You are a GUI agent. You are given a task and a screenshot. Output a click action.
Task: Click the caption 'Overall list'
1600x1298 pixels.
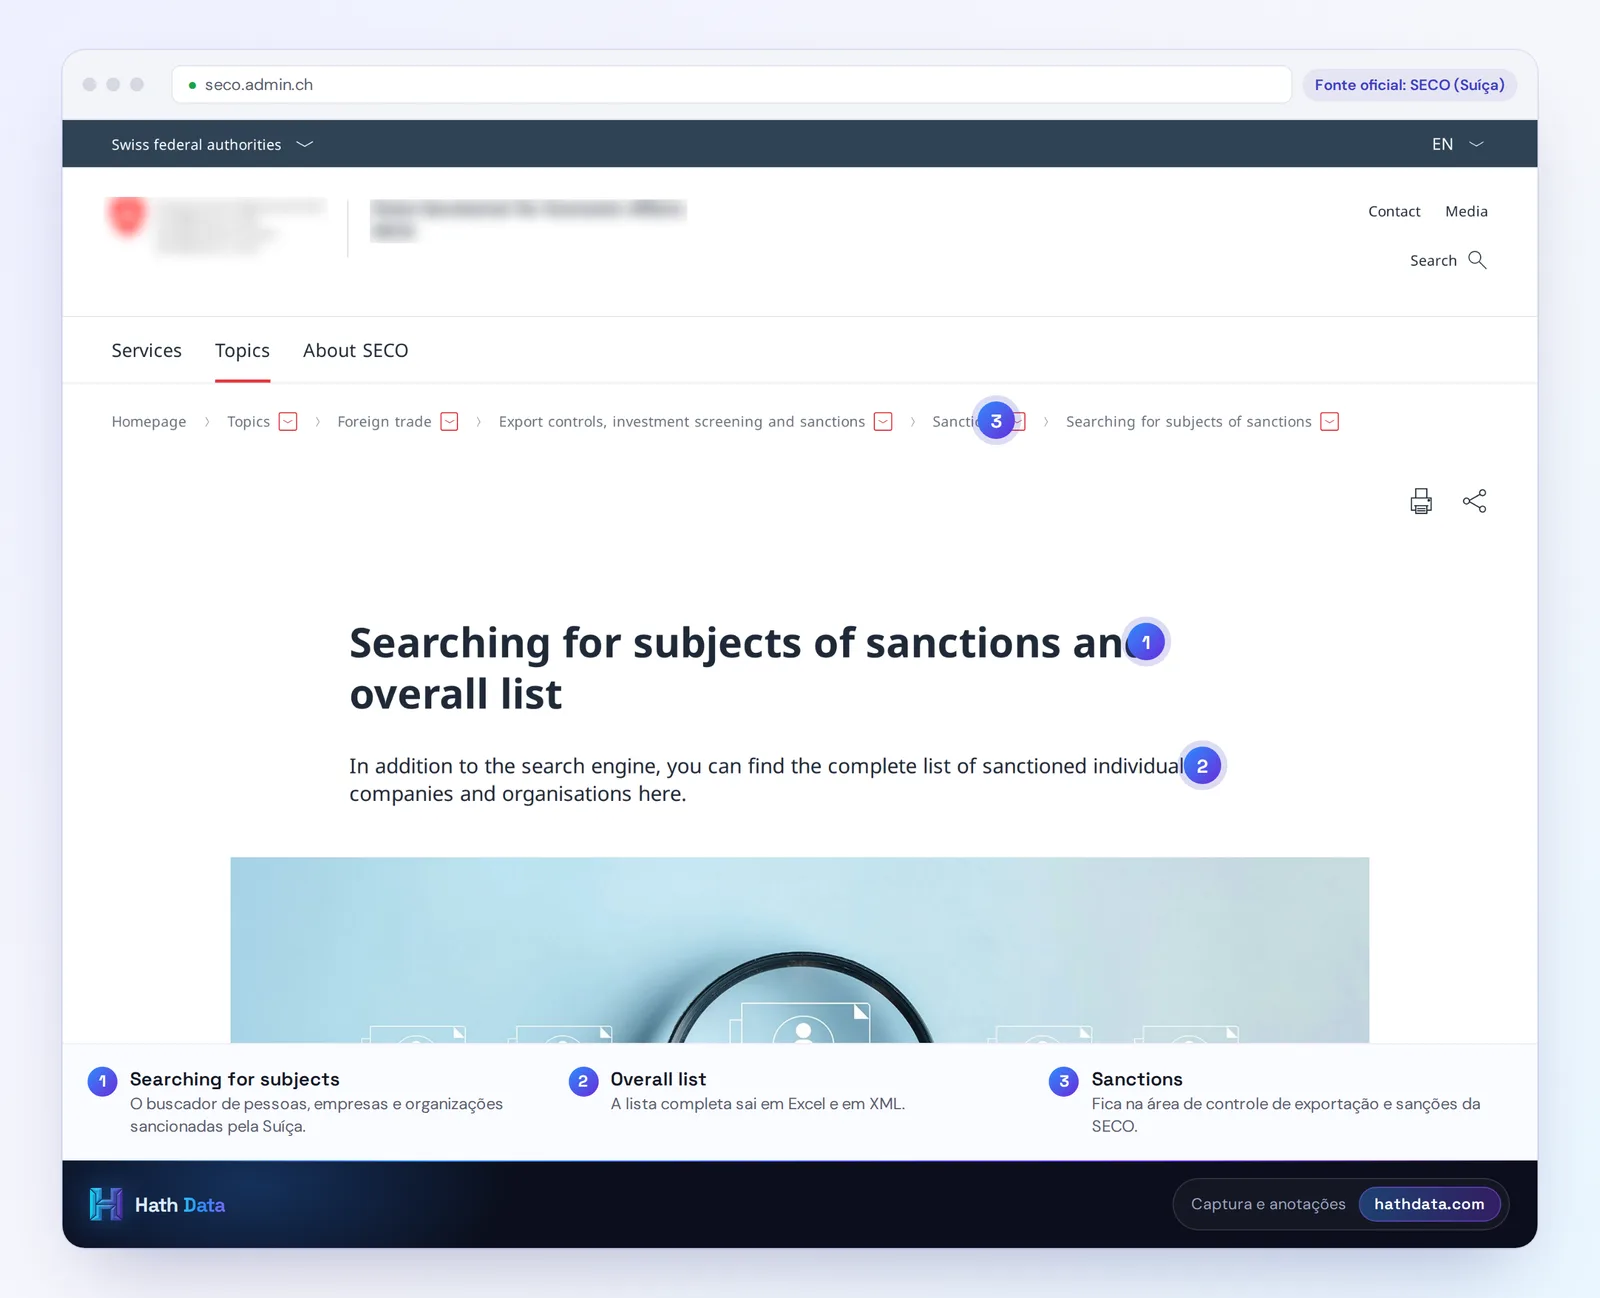[x=658, y=1079]
